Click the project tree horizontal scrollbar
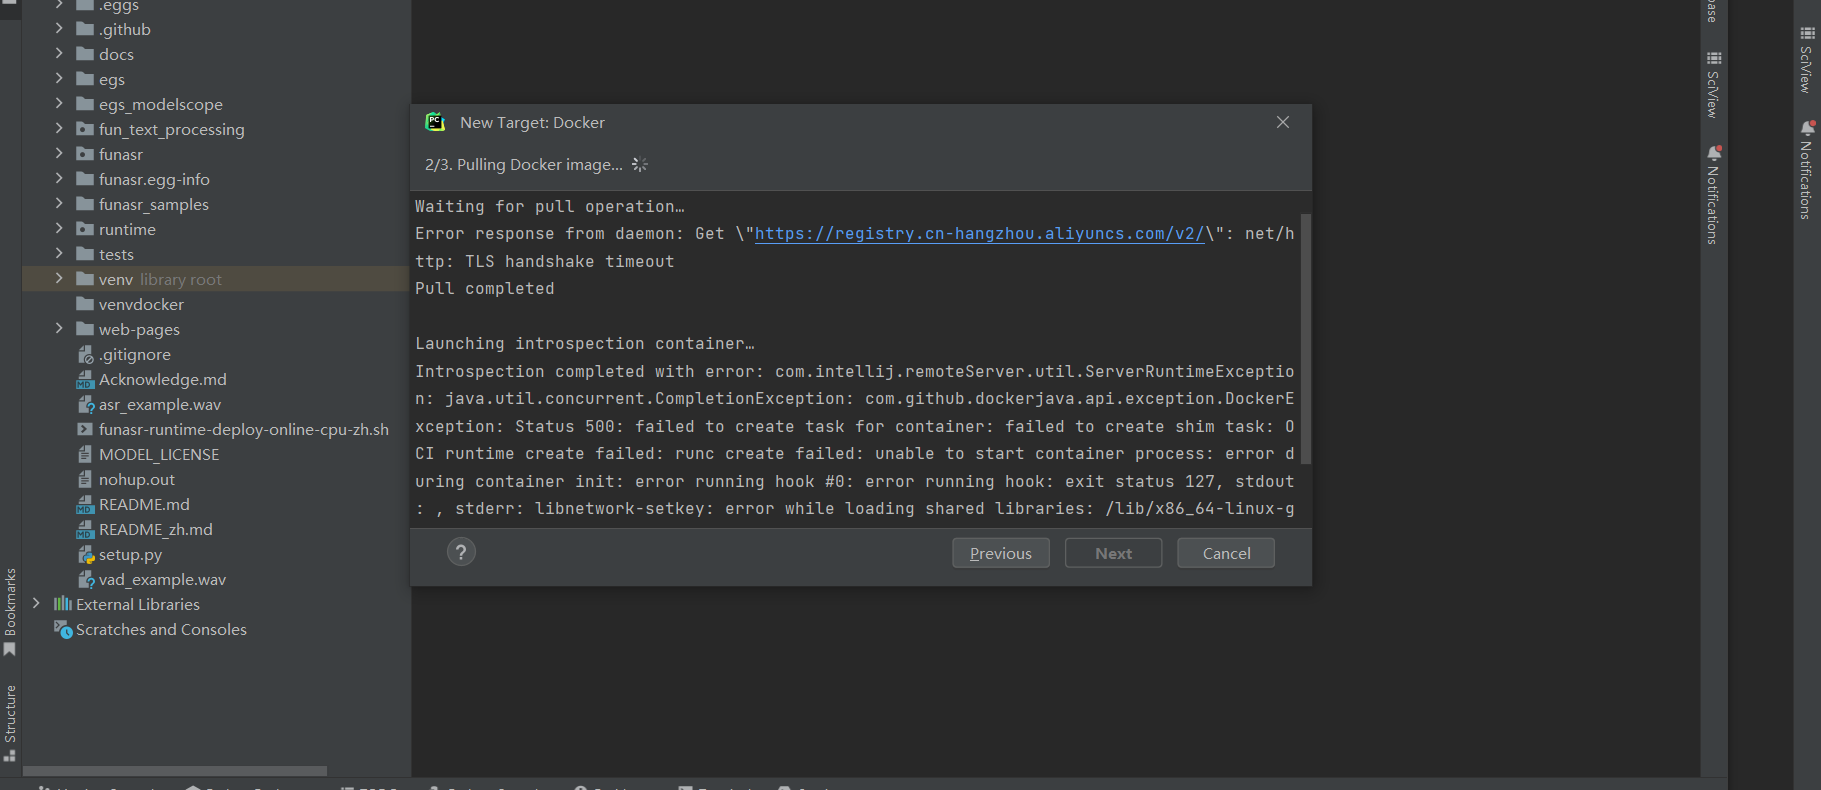The width and height of the screenshot is (1821, 790). click(x=175, y=771)
